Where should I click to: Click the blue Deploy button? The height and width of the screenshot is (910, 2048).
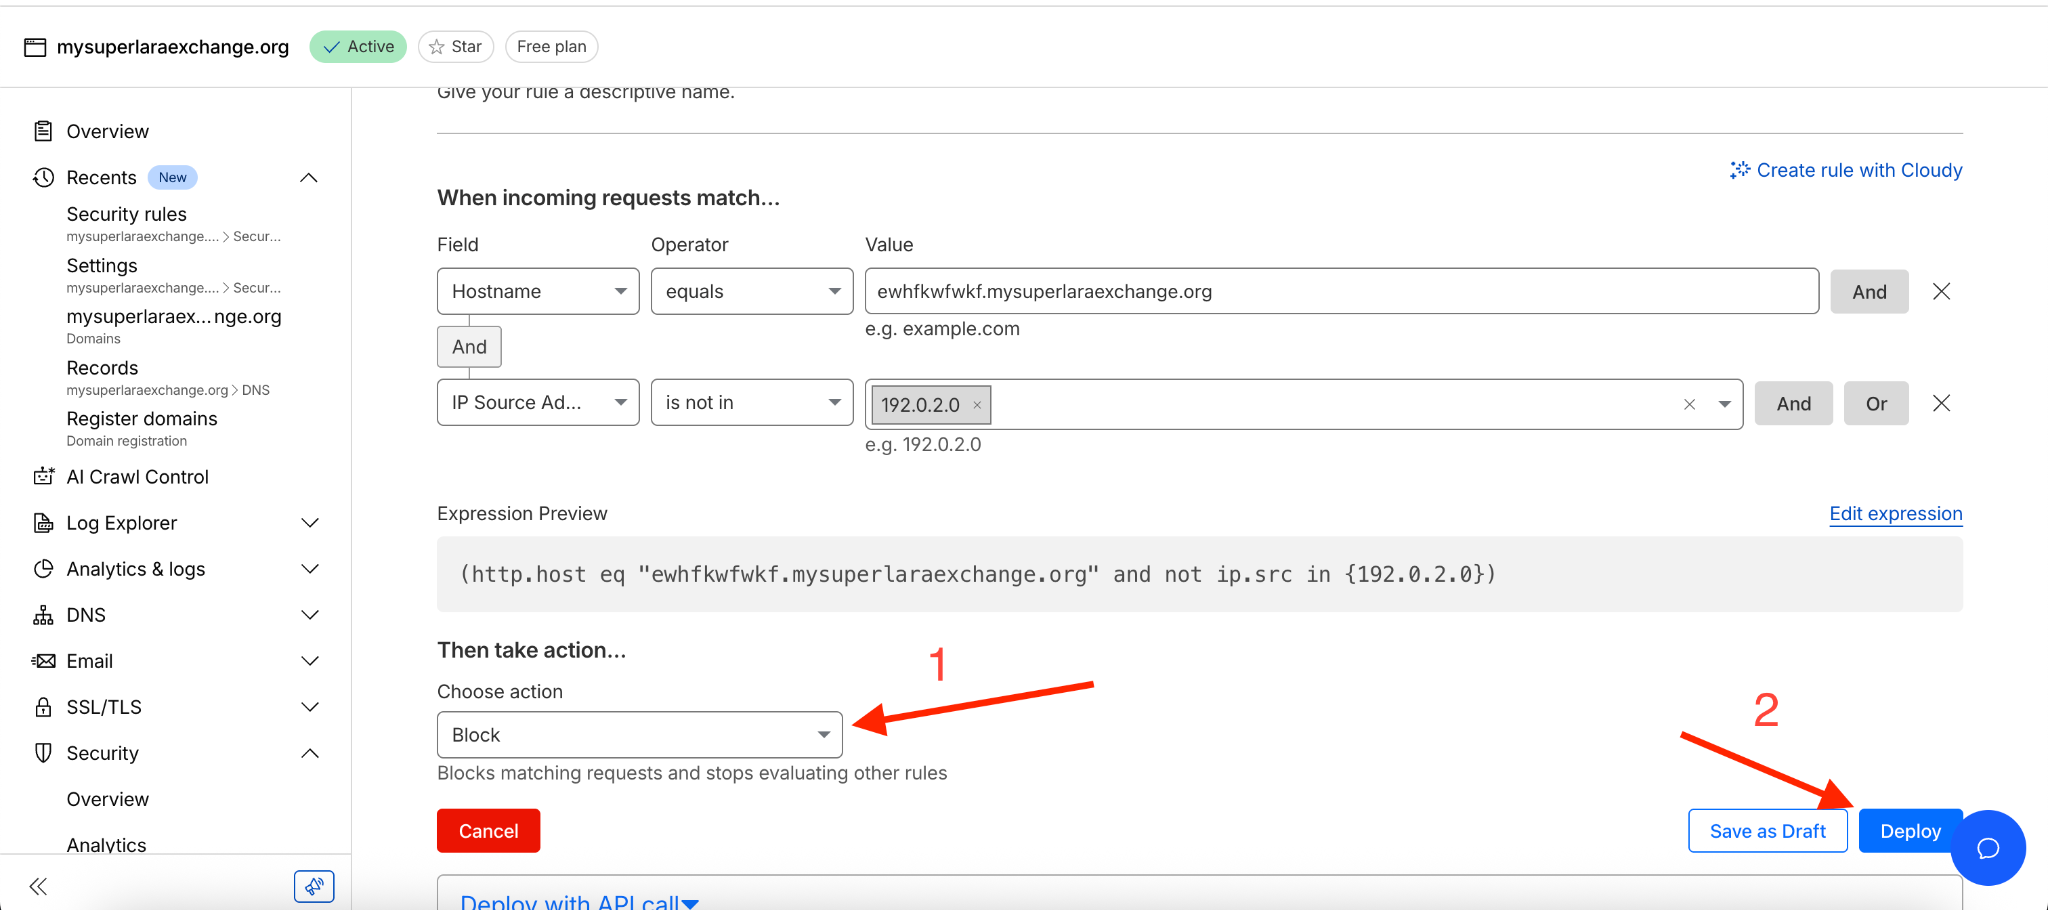1910,831
